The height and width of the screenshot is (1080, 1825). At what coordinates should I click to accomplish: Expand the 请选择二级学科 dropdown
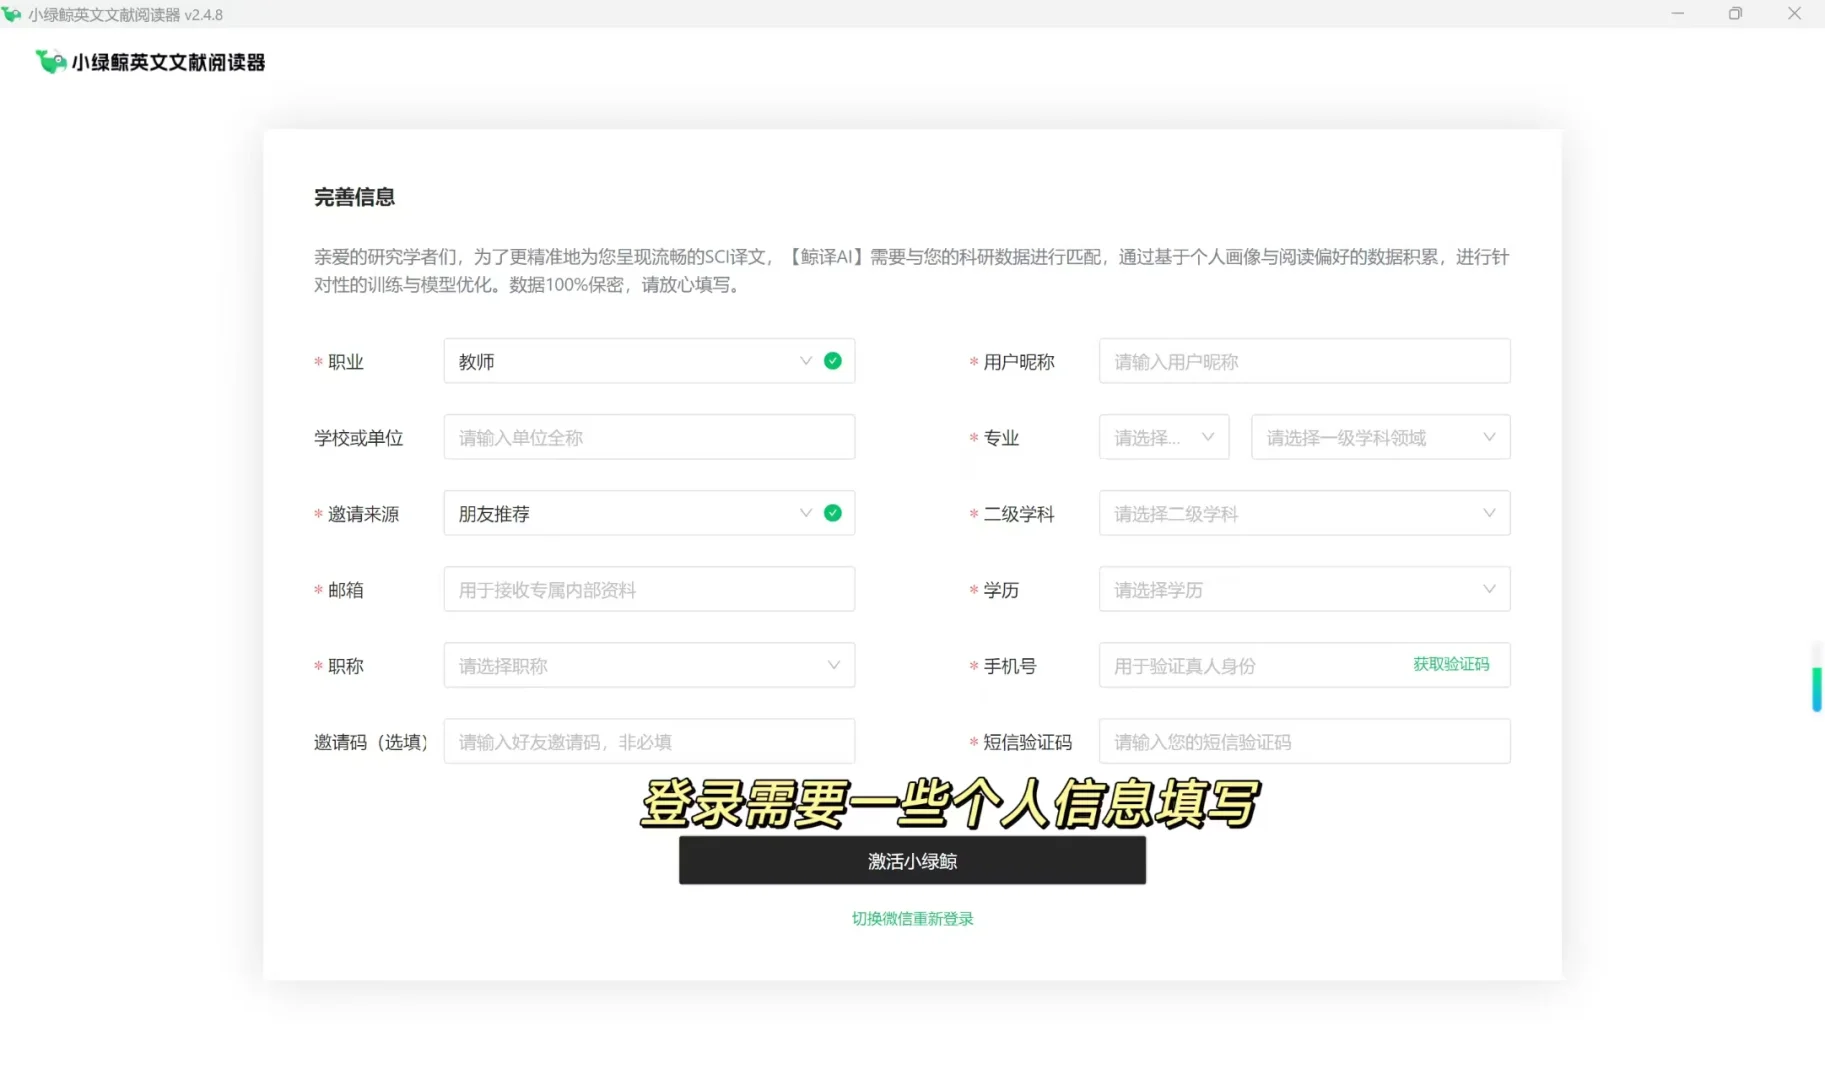tap(1304, 513)
